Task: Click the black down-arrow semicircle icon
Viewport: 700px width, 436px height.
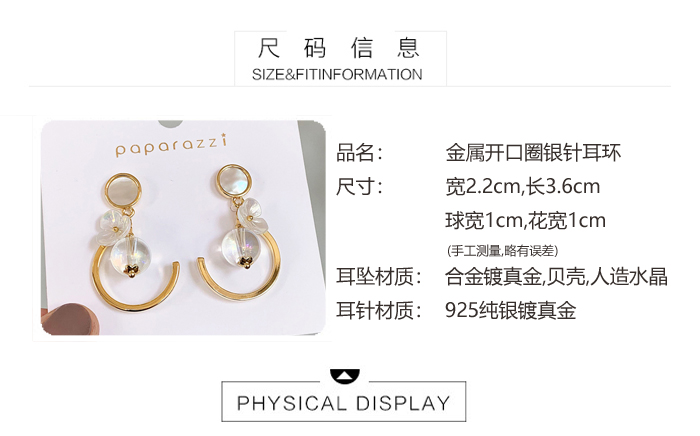Action: (344, 376)
